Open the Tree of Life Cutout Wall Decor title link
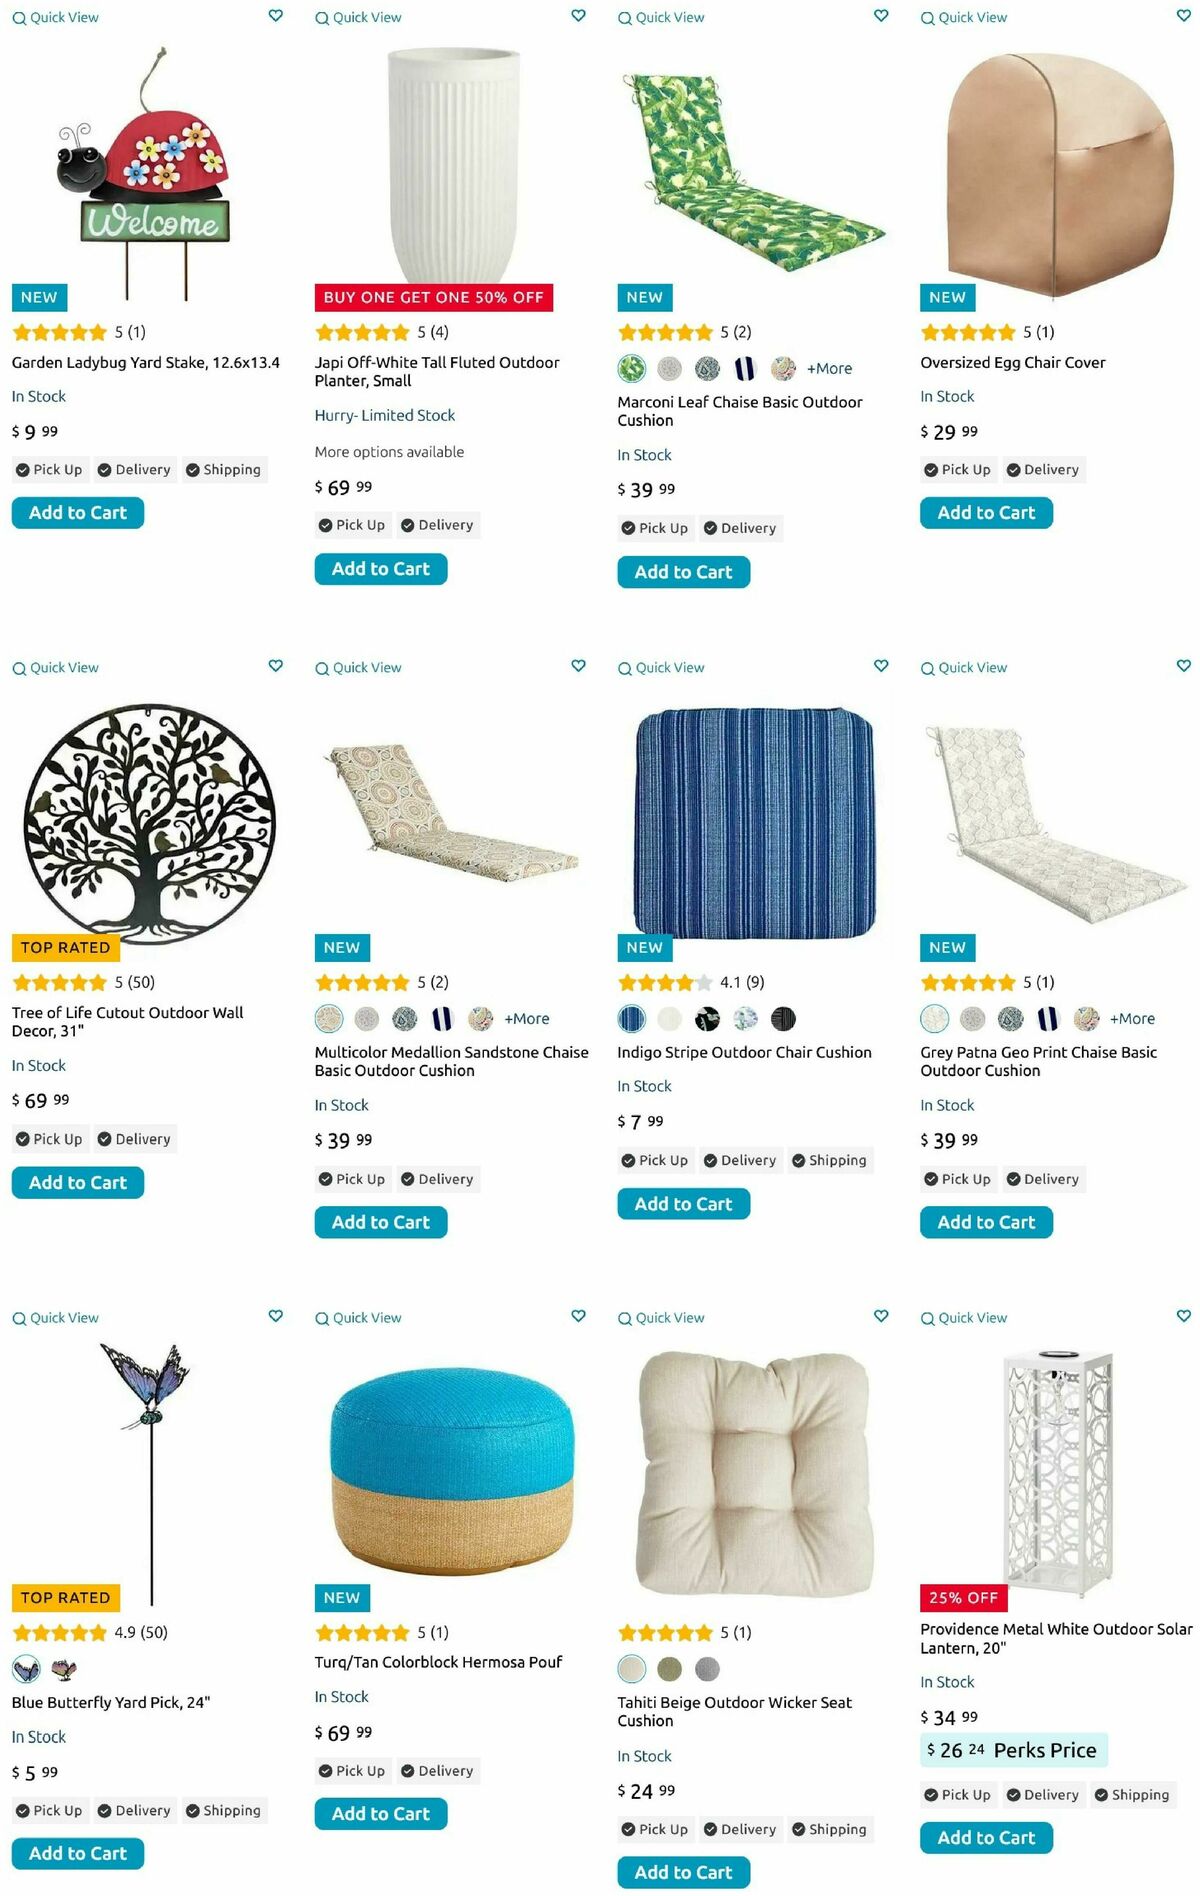Viewport: 1200px width, 1896px height. tap(128, 1022)
